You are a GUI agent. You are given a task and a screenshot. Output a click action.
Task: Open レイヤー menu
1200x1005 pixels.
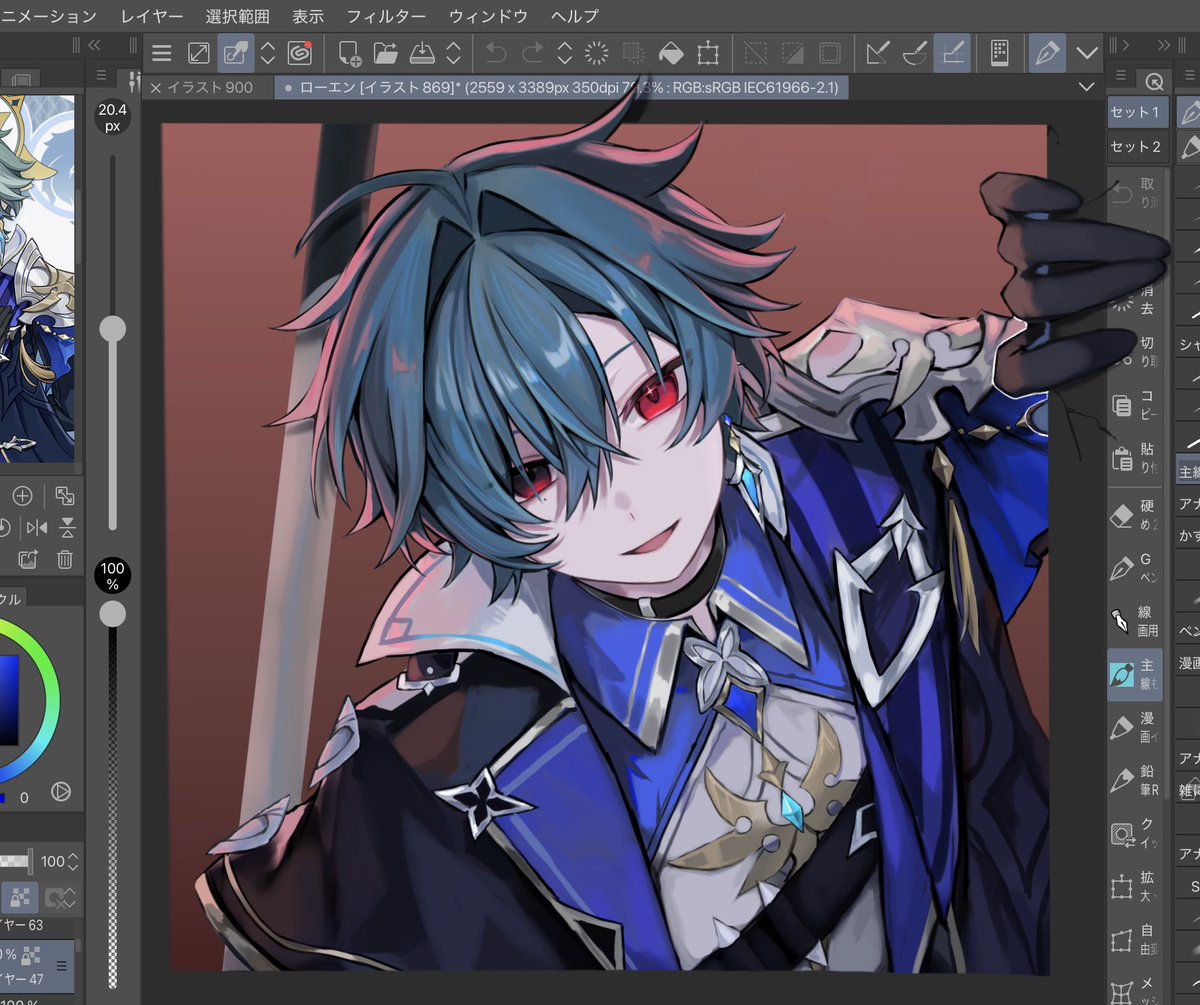pyautogui.click(x=152, y=16)
